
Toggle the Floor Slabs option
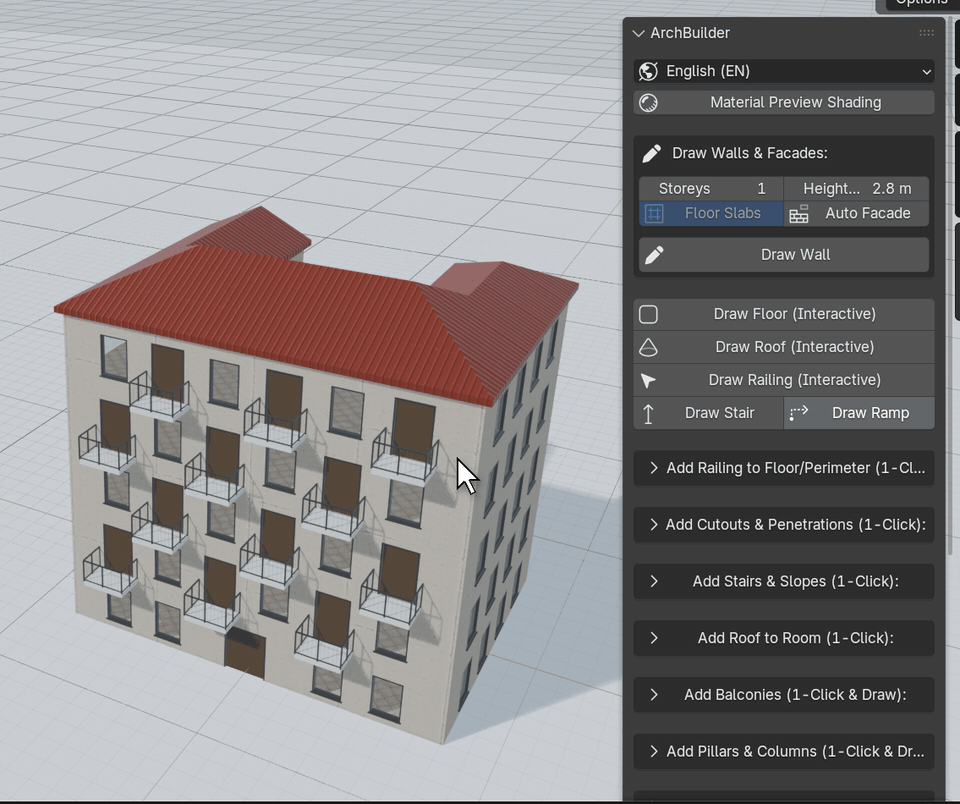pyautogui.click(x=711, y=213)
